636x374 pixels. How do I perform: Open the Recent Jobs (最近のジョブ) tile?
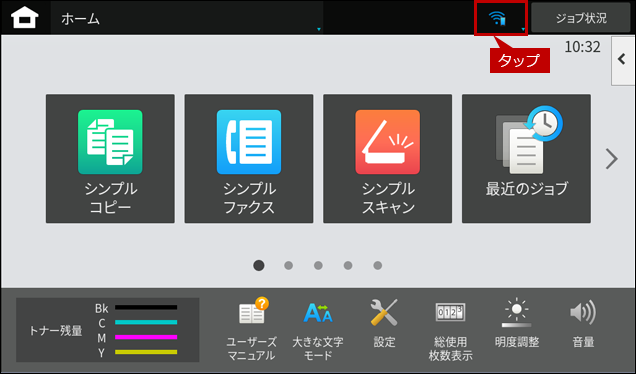pyautogui.click(x=526, y=159)
